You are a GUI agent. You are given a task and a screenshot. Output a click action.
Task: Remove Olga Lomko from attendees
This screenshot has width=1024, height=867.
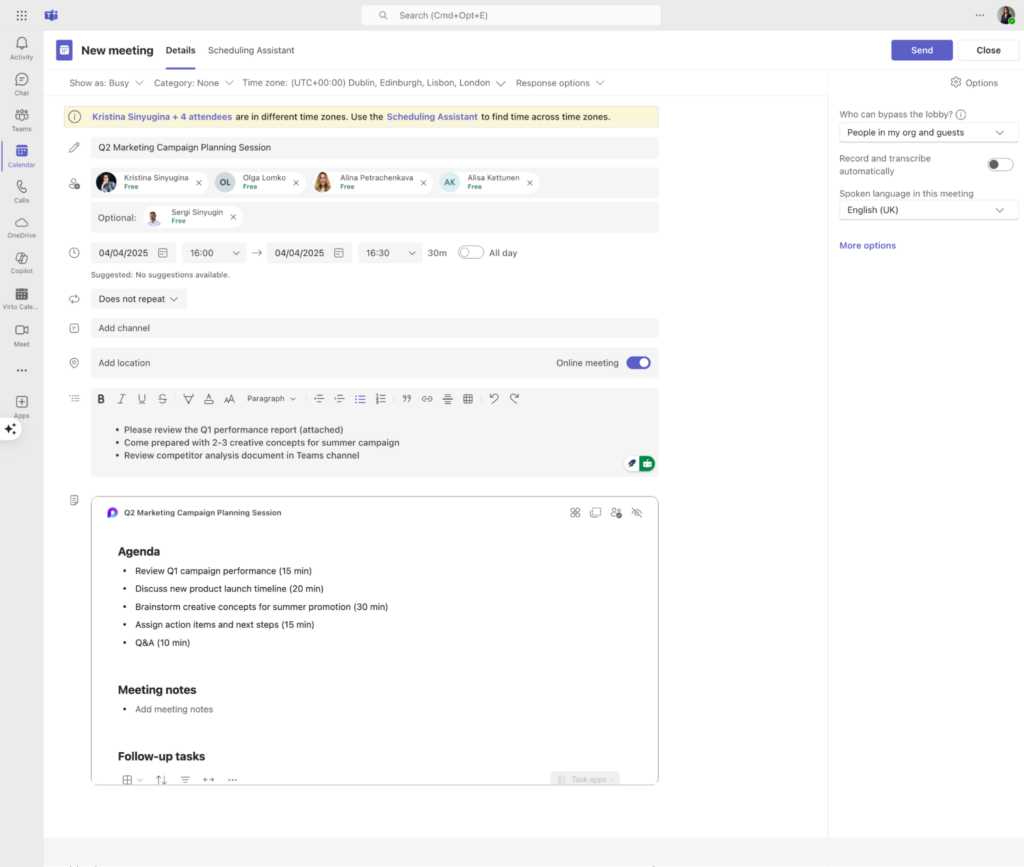tap(296, 183)
